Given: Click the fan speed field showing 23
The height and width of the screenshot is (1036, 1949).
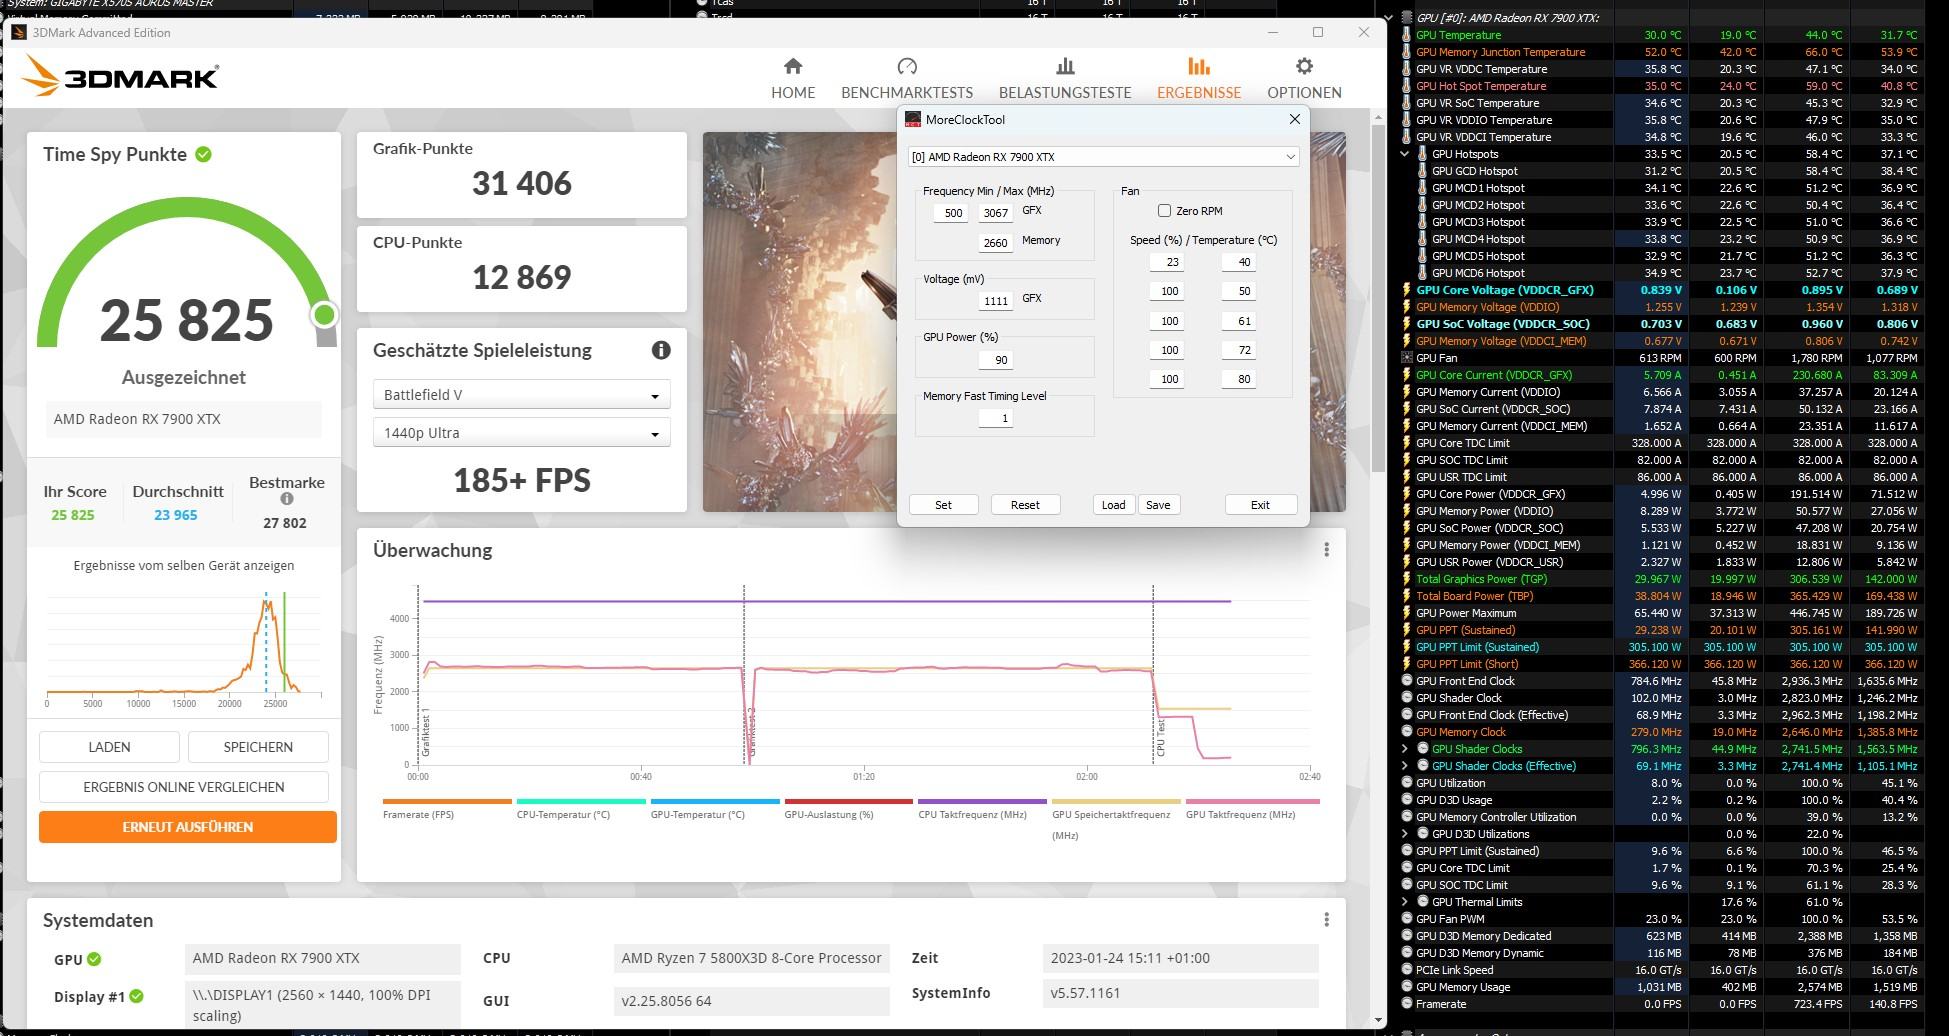Looking at the screenshot, I should tap(1167, 263).
